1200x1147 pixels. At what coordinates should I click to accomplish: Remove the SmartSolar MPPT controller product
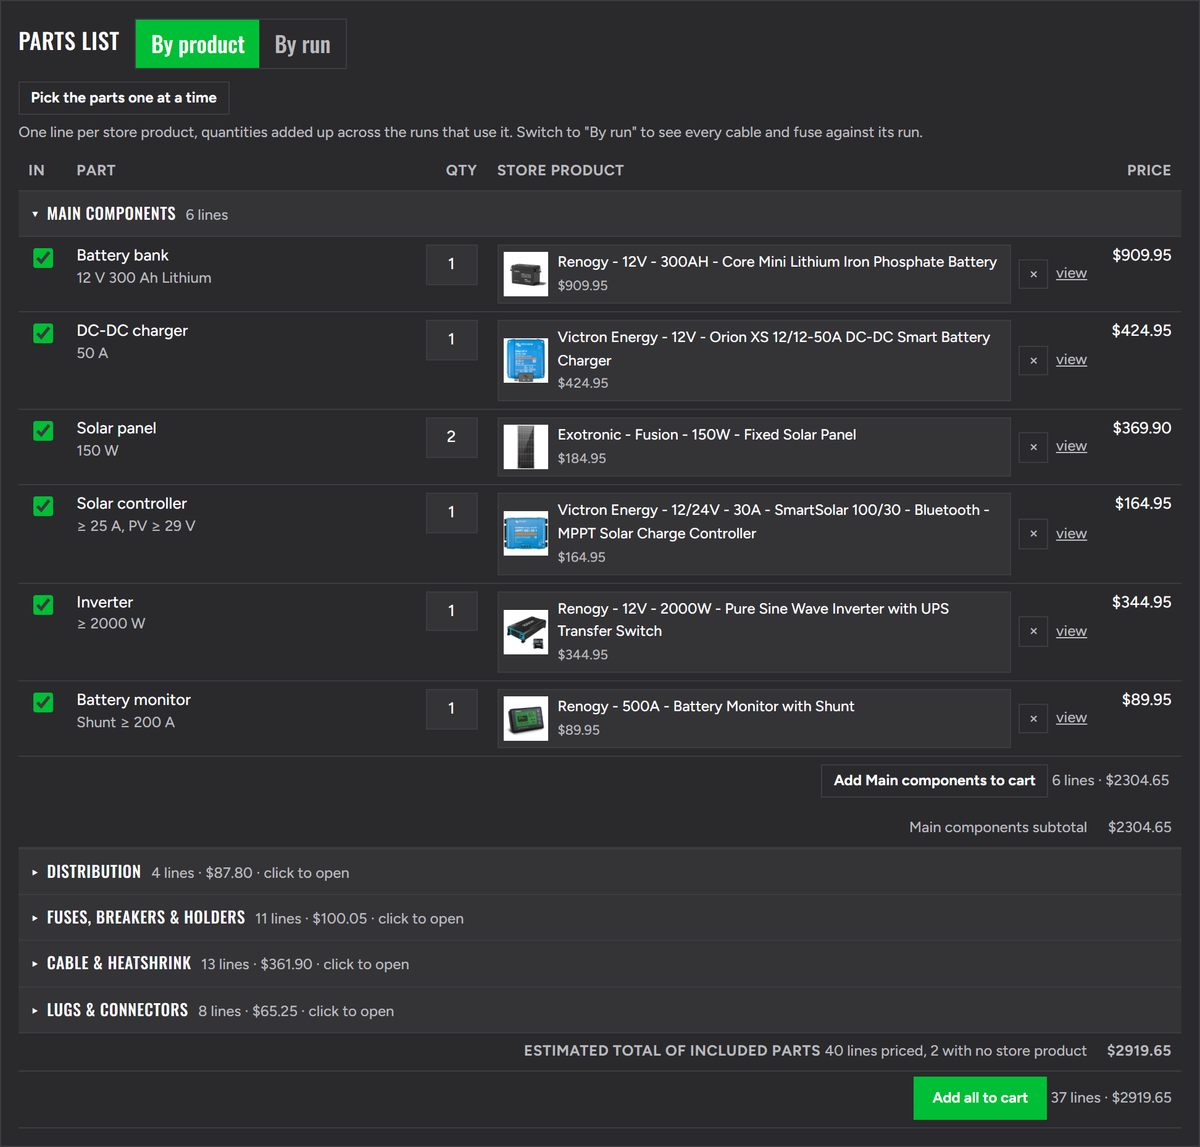(1033, 534)
